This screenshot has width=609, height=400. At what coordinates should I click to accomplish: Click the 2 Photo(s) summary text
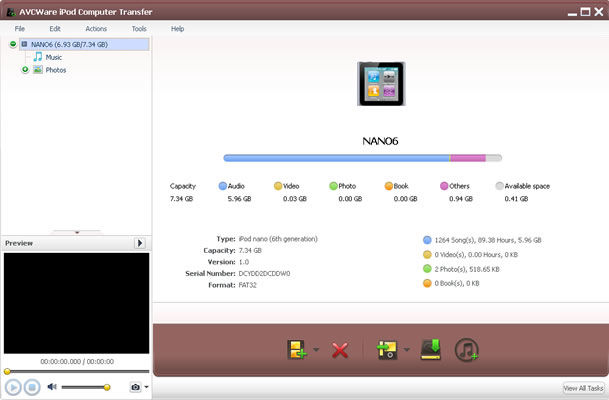click(467, 269)
